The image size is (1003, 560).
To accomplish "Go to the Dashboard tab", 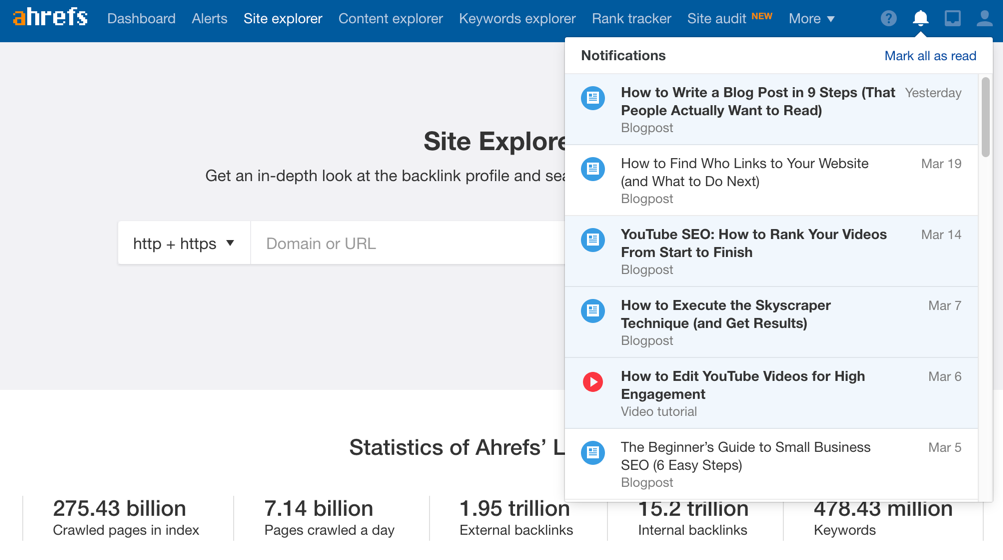I will click(x=141, y=18).
